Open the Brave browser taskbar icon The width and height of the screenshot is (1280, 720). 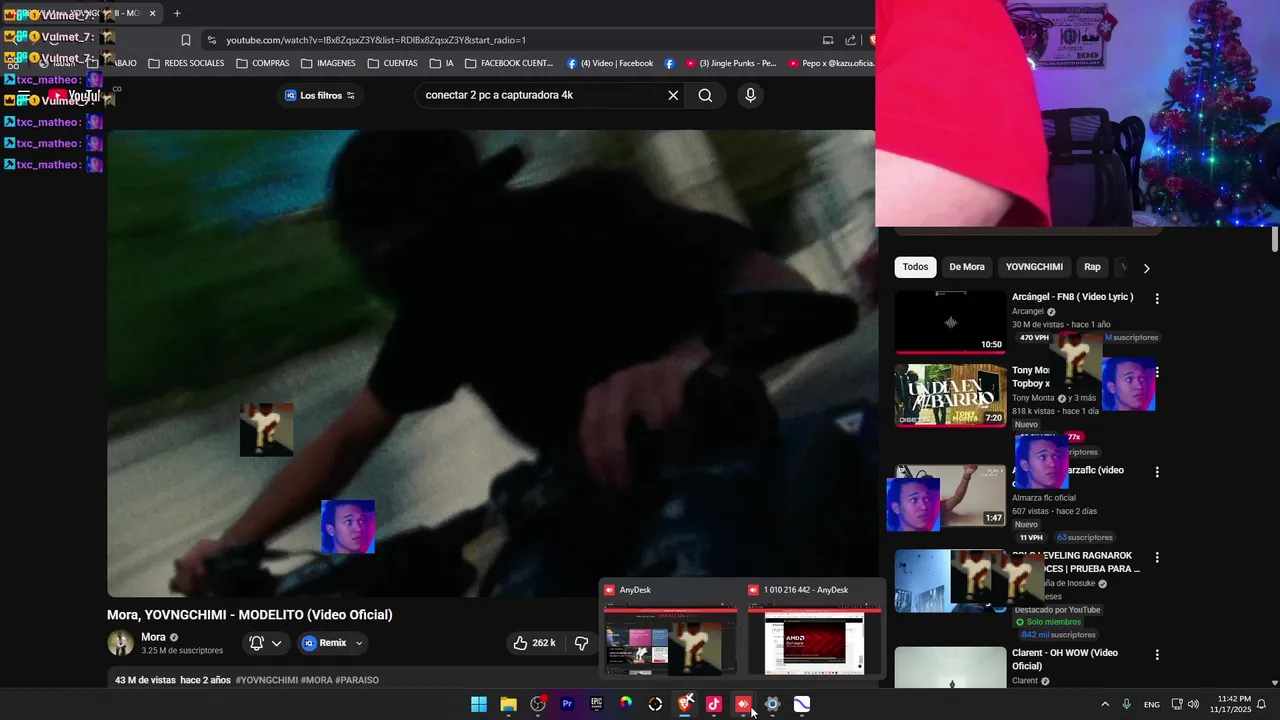click(x=685, y=704)
